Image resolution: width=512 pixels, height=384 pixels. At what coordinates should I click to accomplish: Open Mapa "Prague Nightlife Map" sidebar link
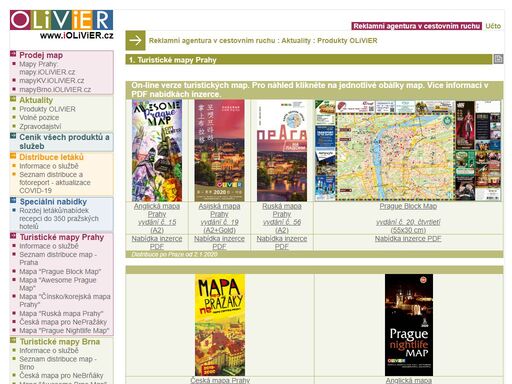pos(64,331)
